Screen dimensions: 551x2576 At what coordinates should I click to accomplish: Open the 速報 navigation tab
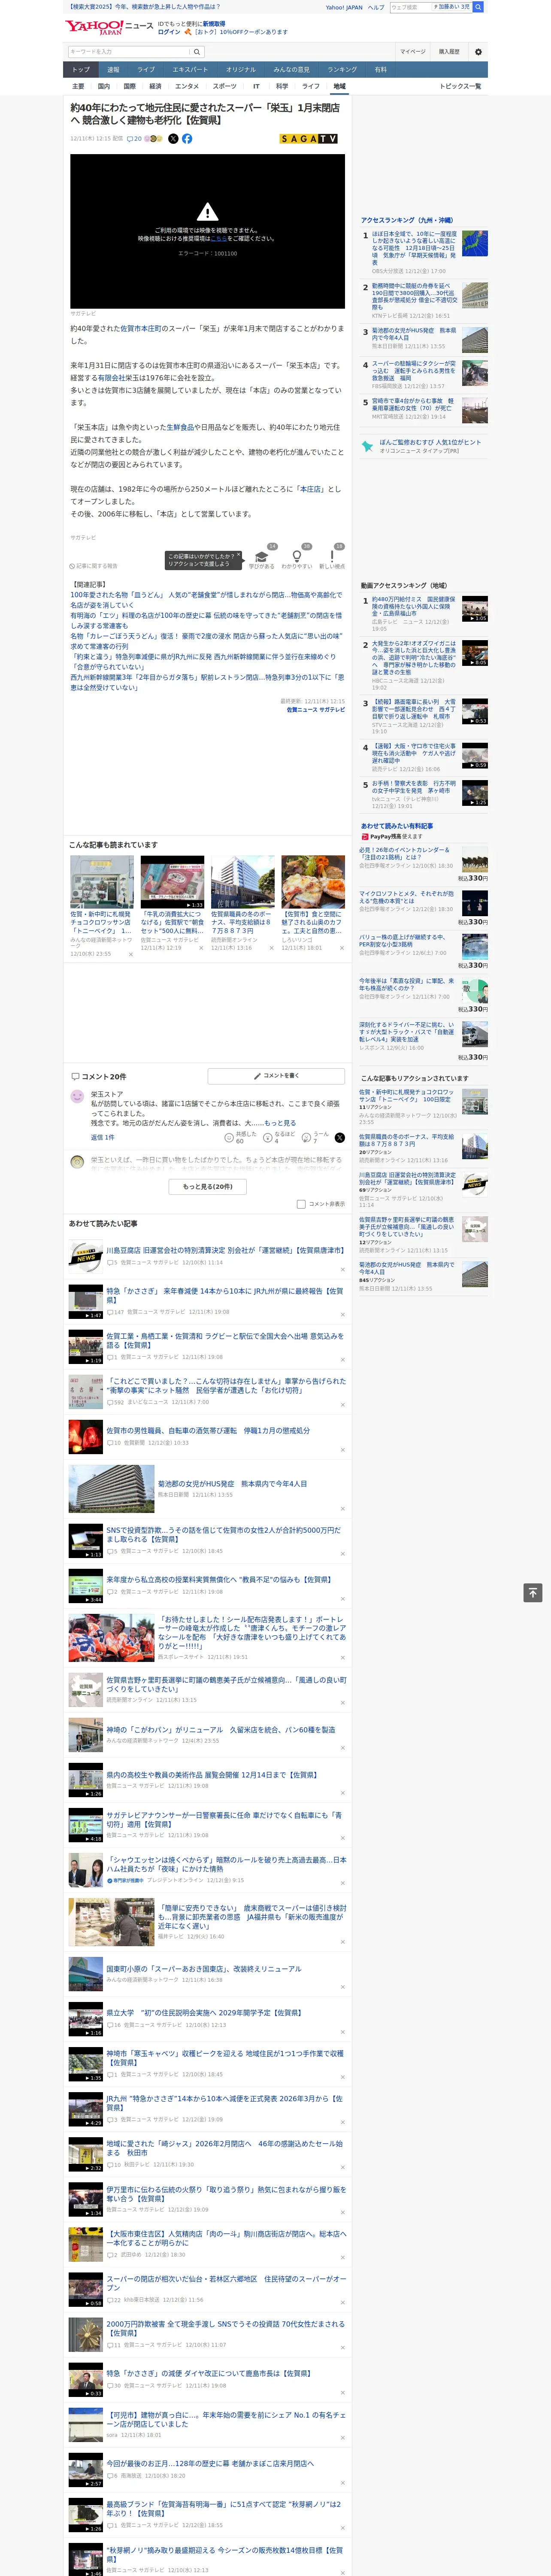(113, 70)
